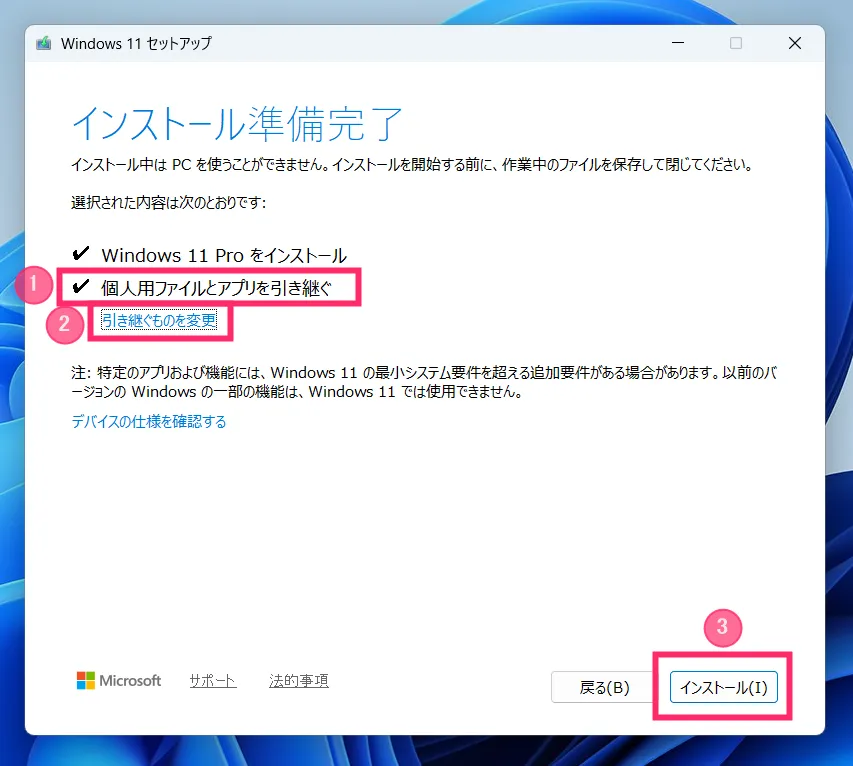Open the デバイスの仕様を確認する link
Screen dimensions: 853x766
tap(149, 422)
